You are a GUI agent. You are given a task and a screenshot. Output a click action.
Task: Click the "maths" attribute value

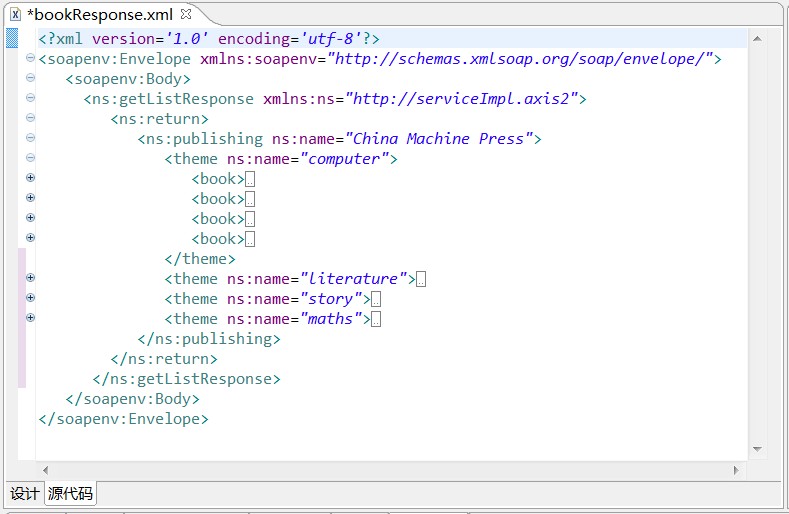331,319
